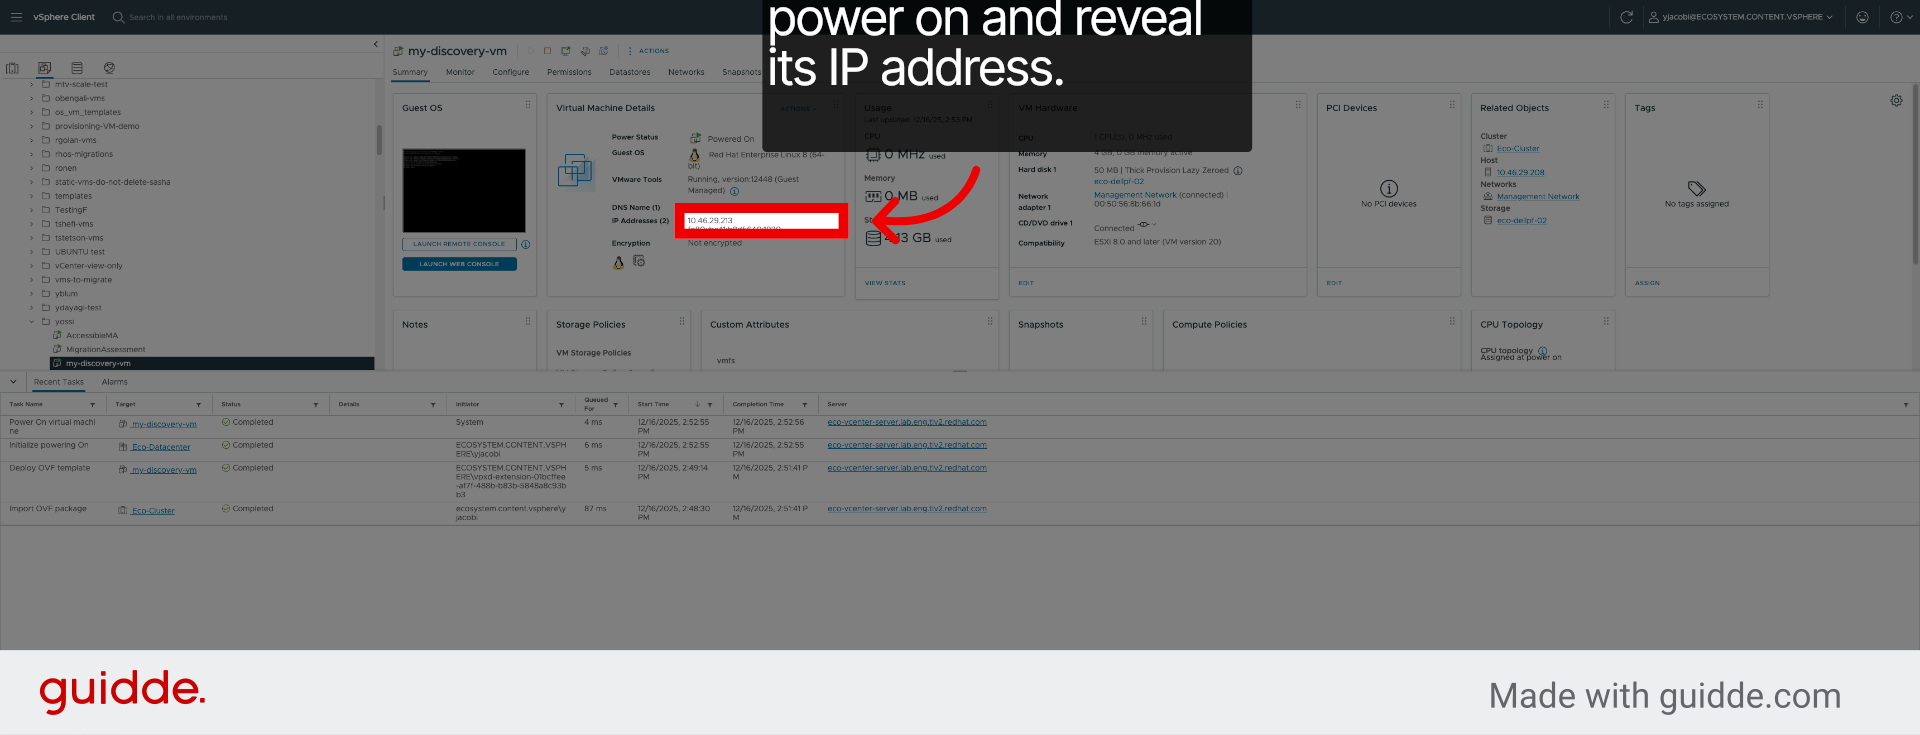Sort by Start Time arrow
This screenshot has height=735, width=1920.
(697, 405)
